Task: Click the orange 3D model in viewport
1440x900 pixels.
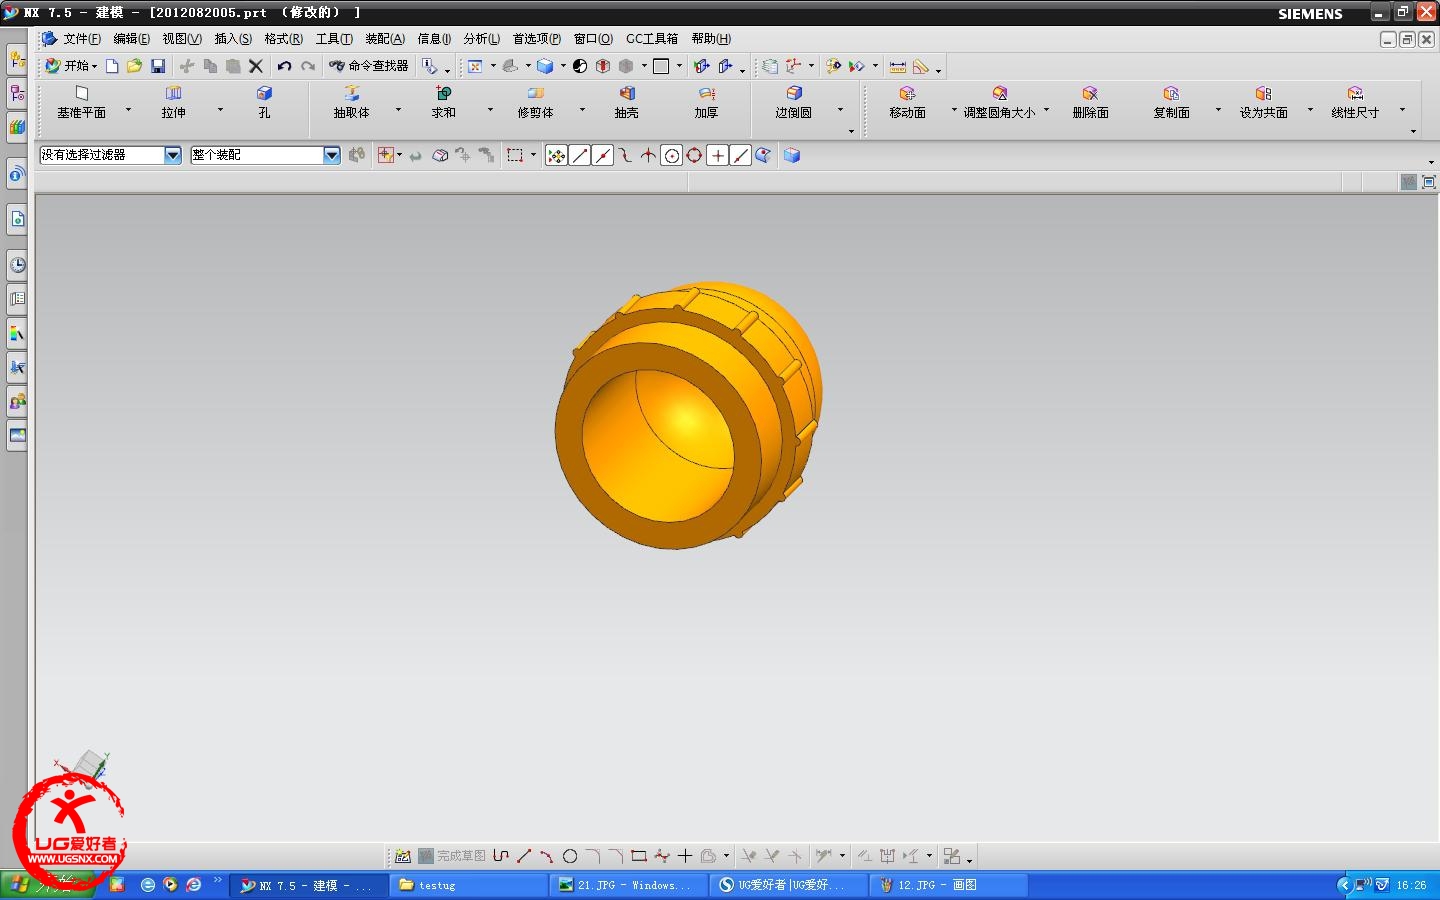Action: pos(688,415)
